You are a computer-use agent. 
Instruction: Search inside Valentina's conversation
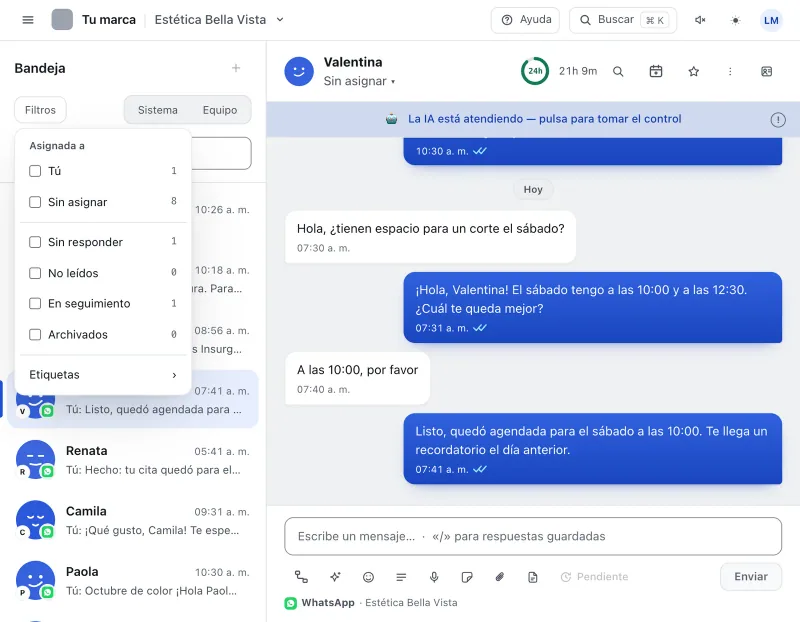(618, 71)
